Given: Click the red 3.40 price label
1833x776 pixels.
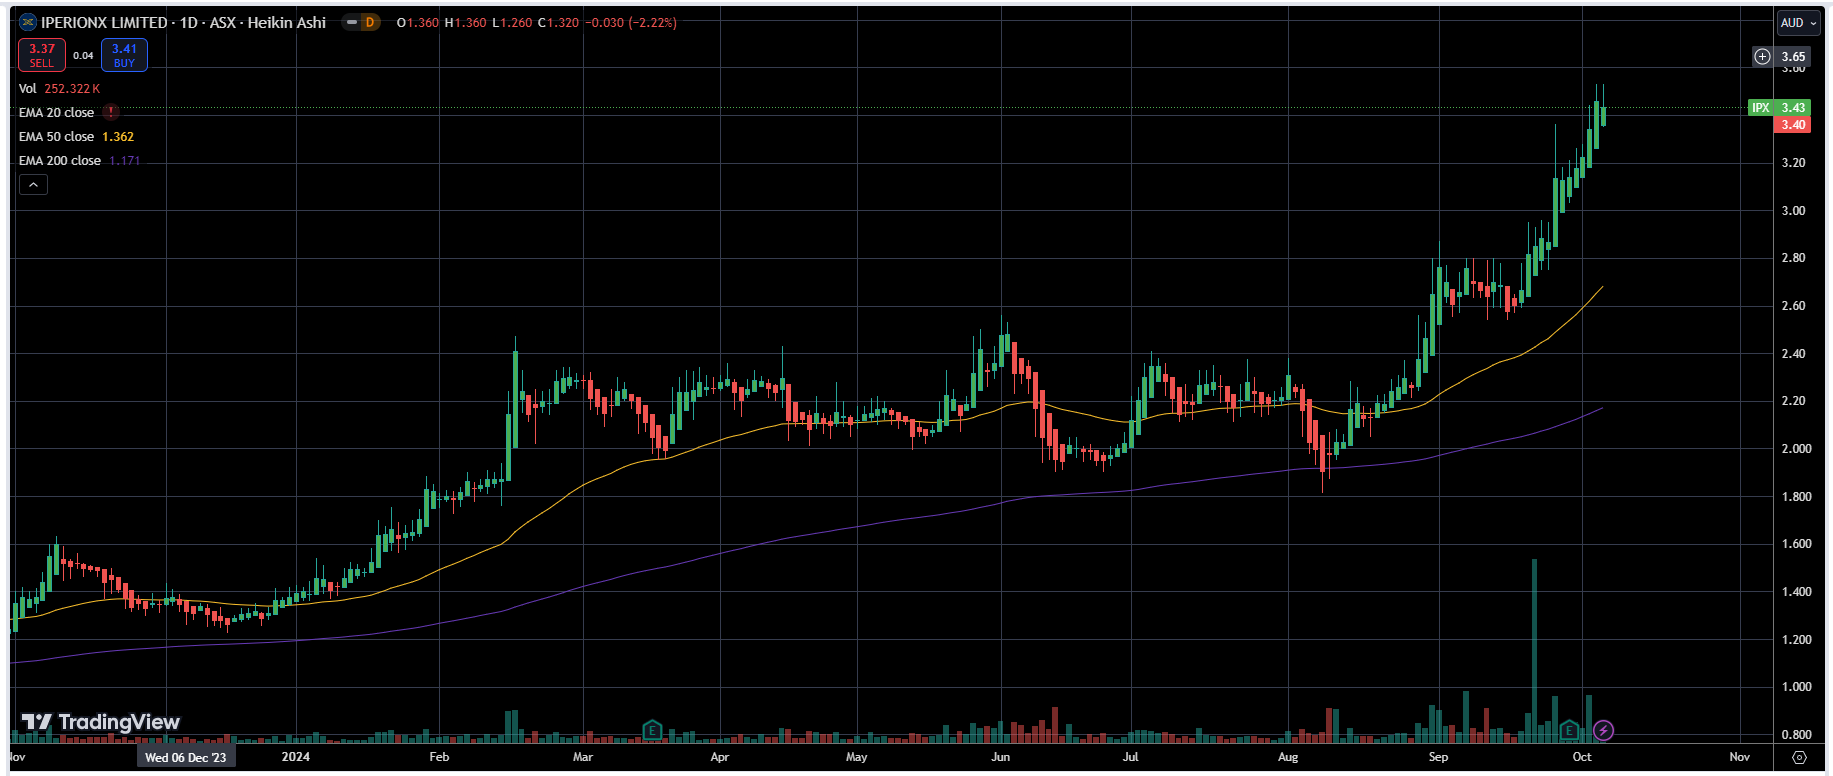Looking at the screenshot, I should pyautogui.click(x=1792, y=125).
